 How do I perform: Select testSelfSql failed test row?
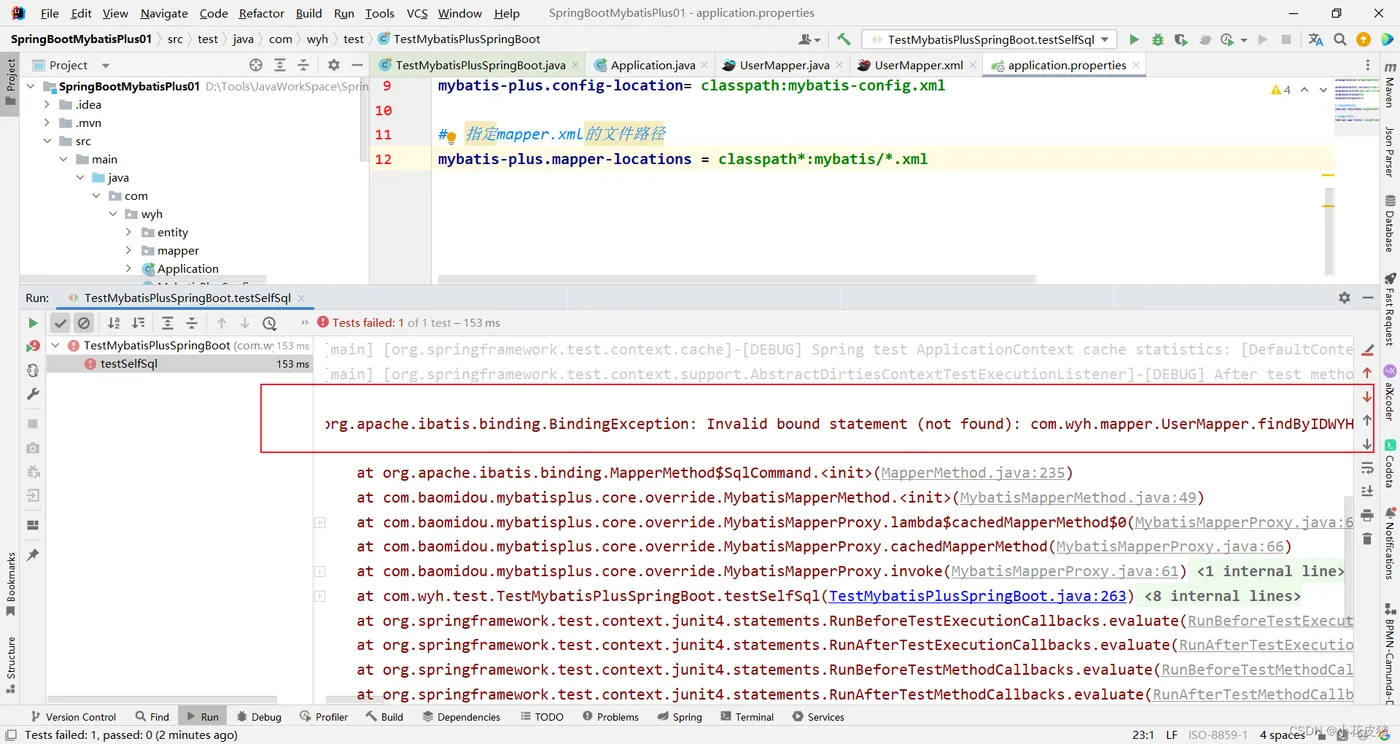[180, 364]
